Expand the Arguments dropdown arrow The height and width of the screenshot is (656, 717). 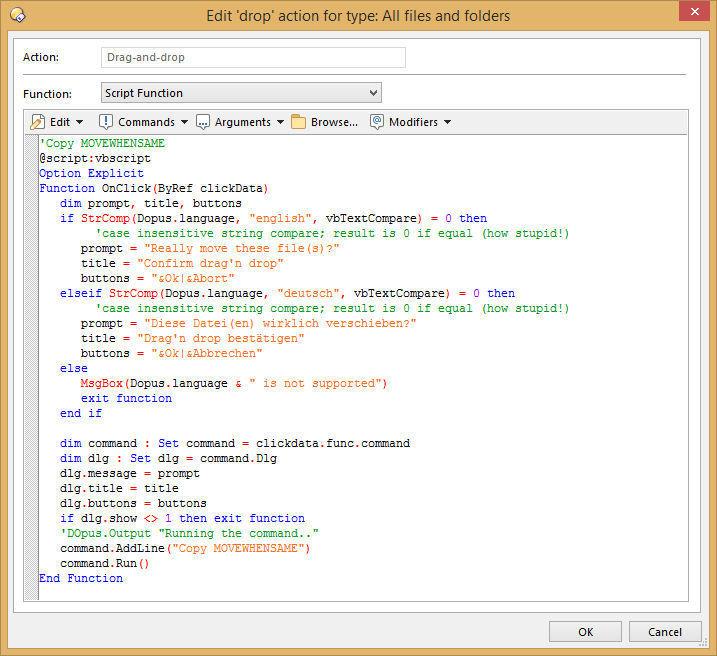(280, 122)
